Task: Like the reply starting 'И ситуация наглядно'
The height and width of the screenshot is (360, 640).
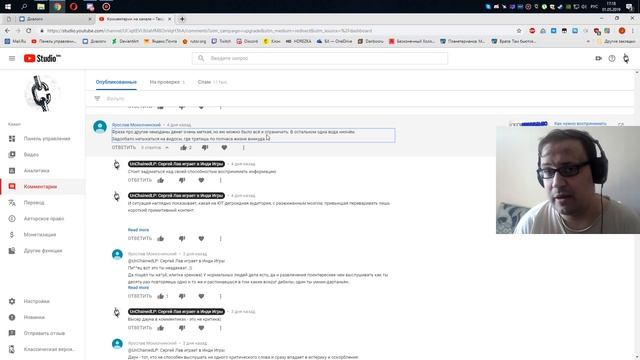Action: 160,238
